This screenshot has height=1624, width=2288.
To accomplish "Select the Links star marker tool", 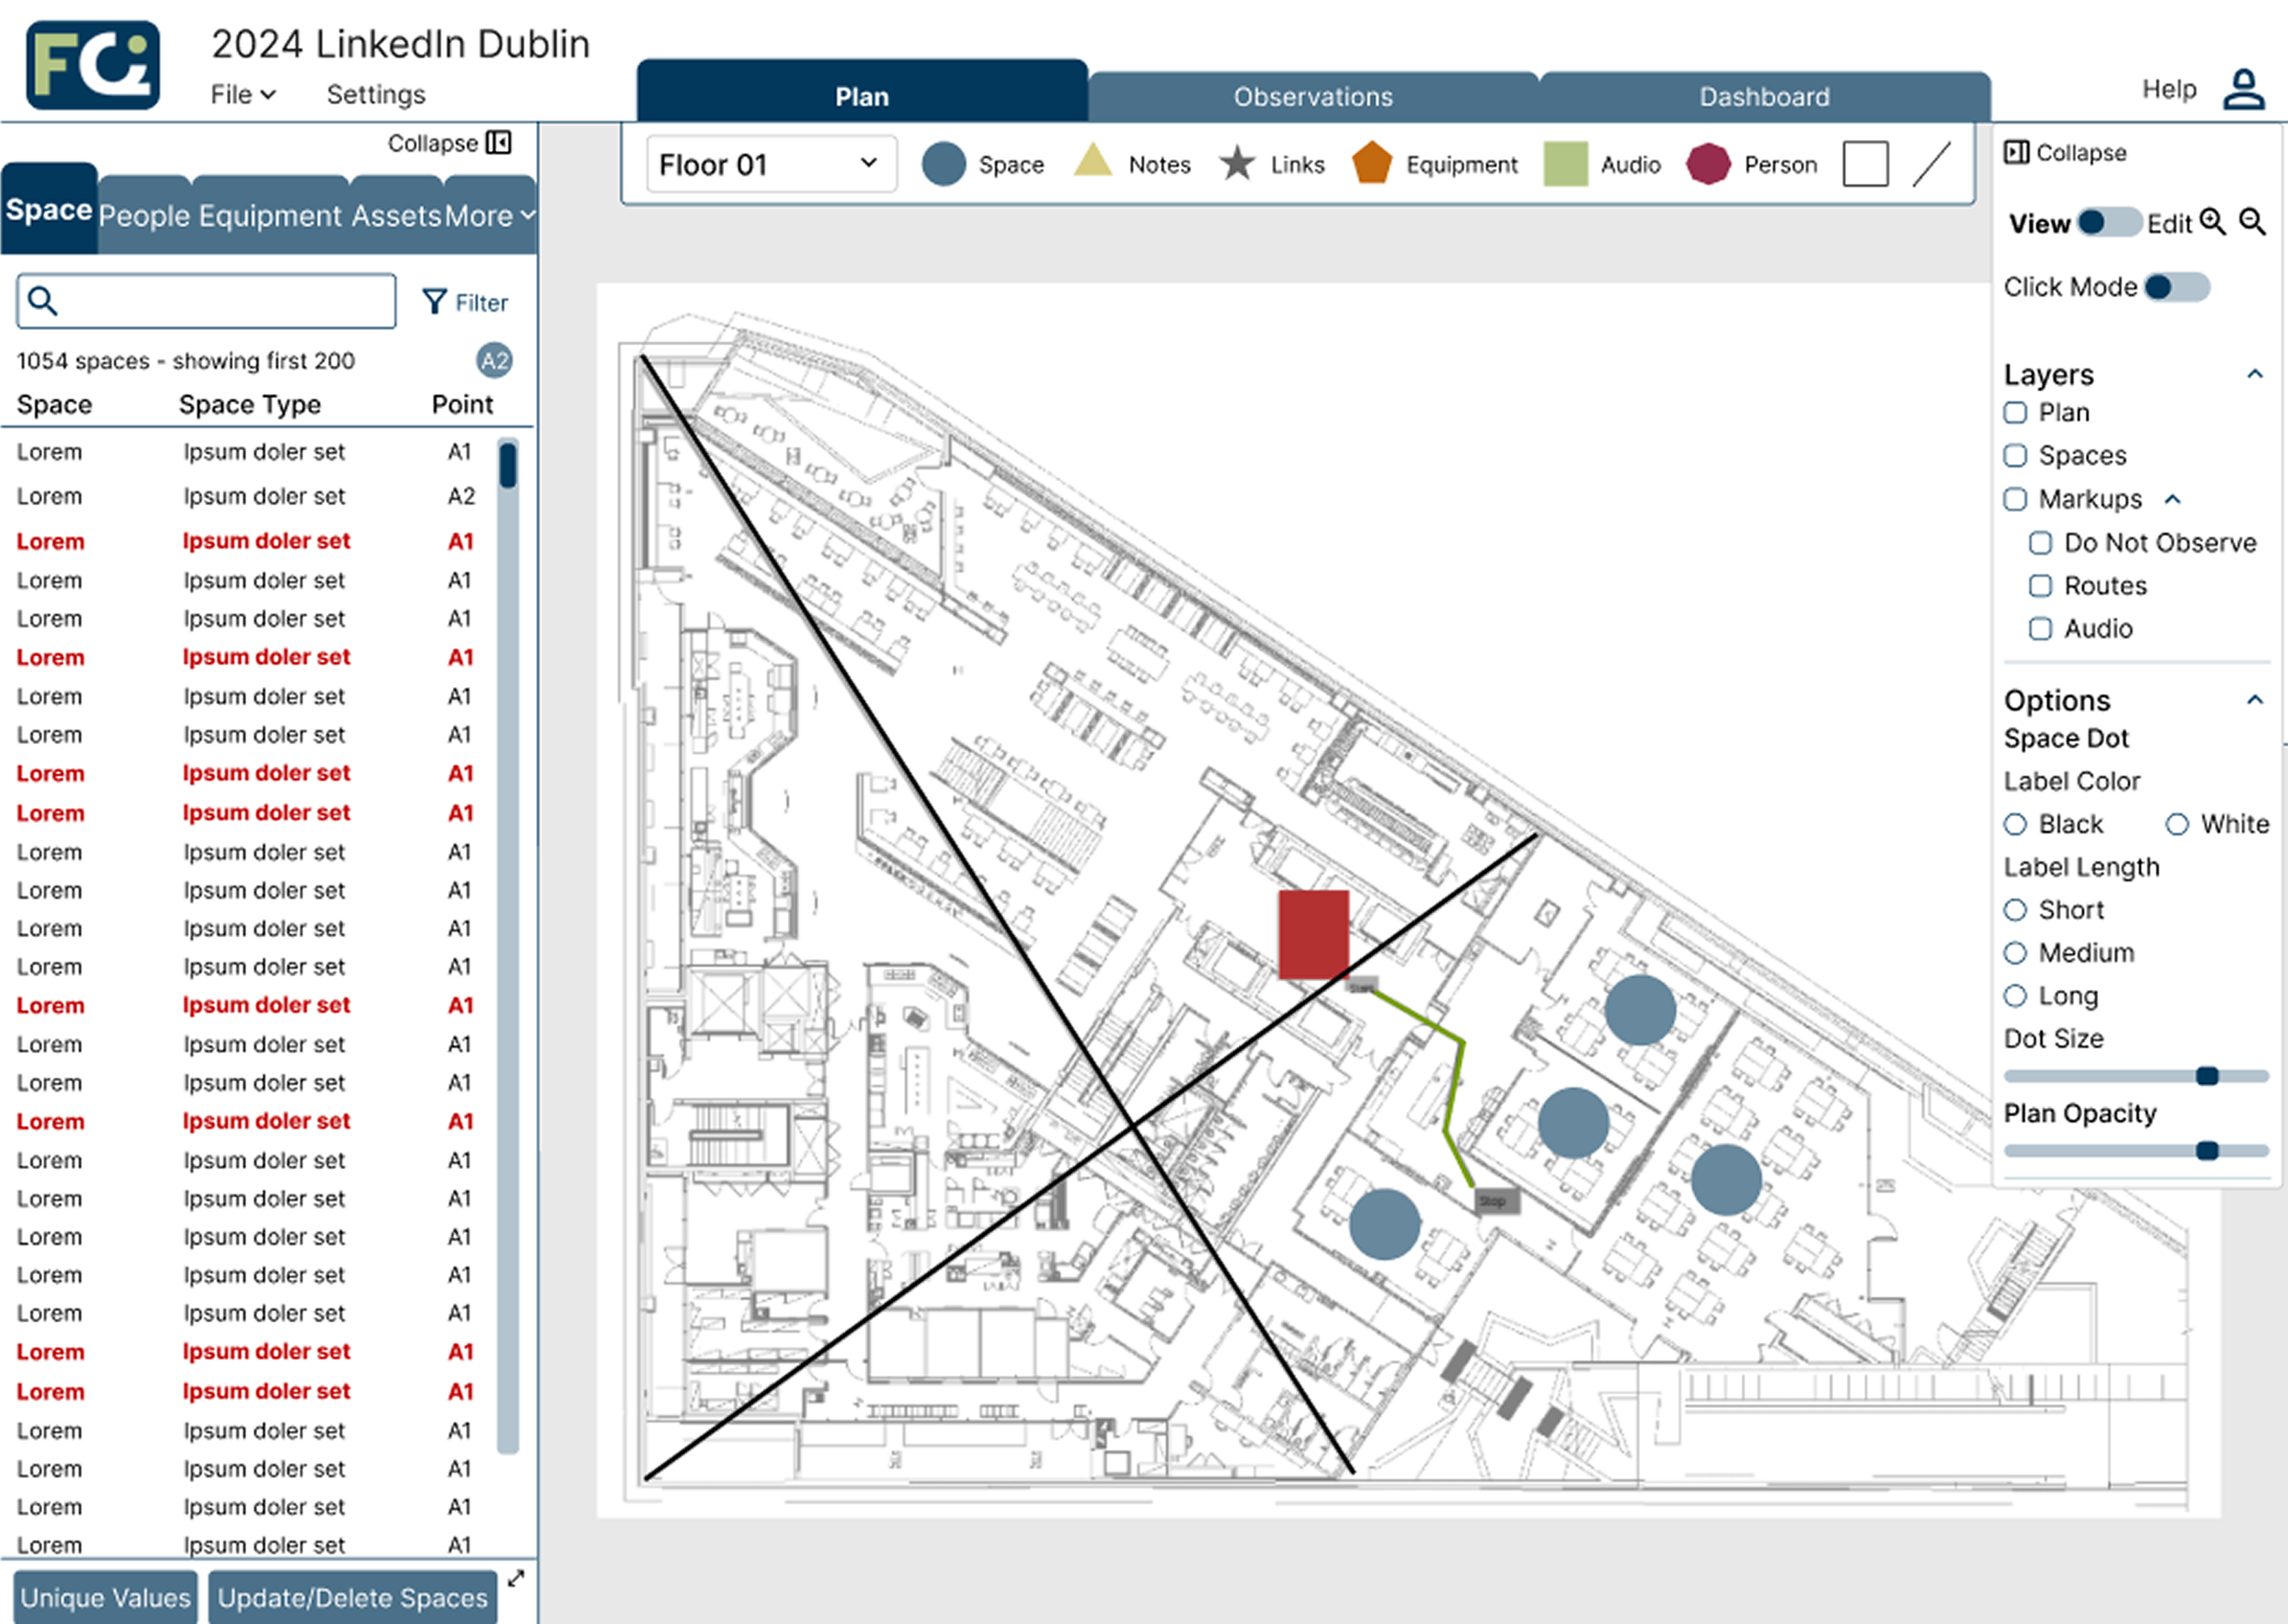I will point(1237,163).
